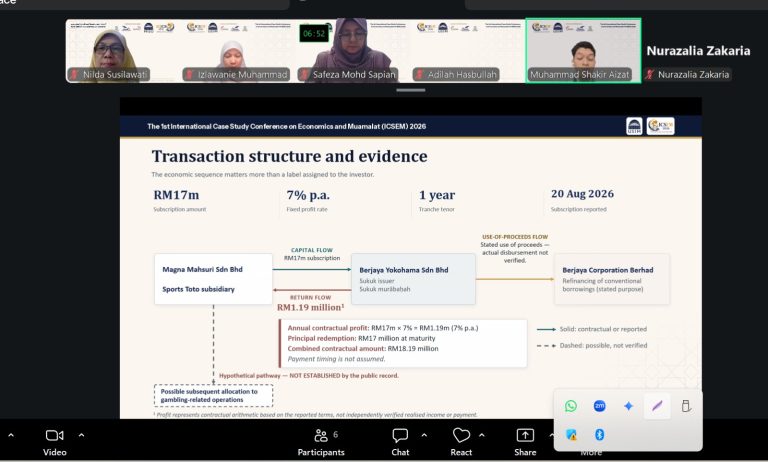Select Nurazalia Zakaria participant tile
The width and height of the screenshot is (768, 462).
click(698, 51)
